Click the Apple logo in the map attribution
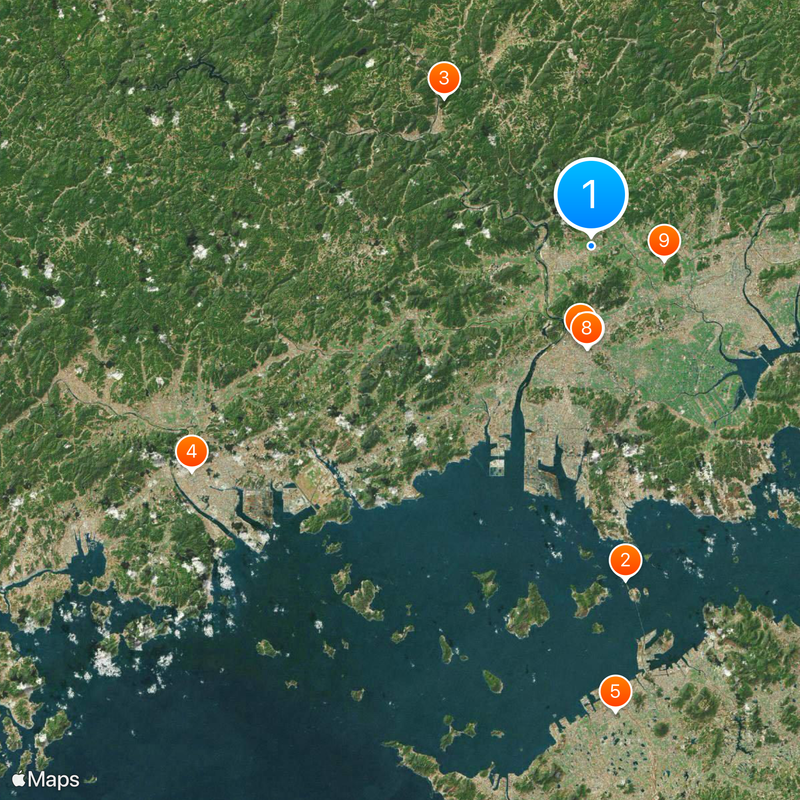 19,779
